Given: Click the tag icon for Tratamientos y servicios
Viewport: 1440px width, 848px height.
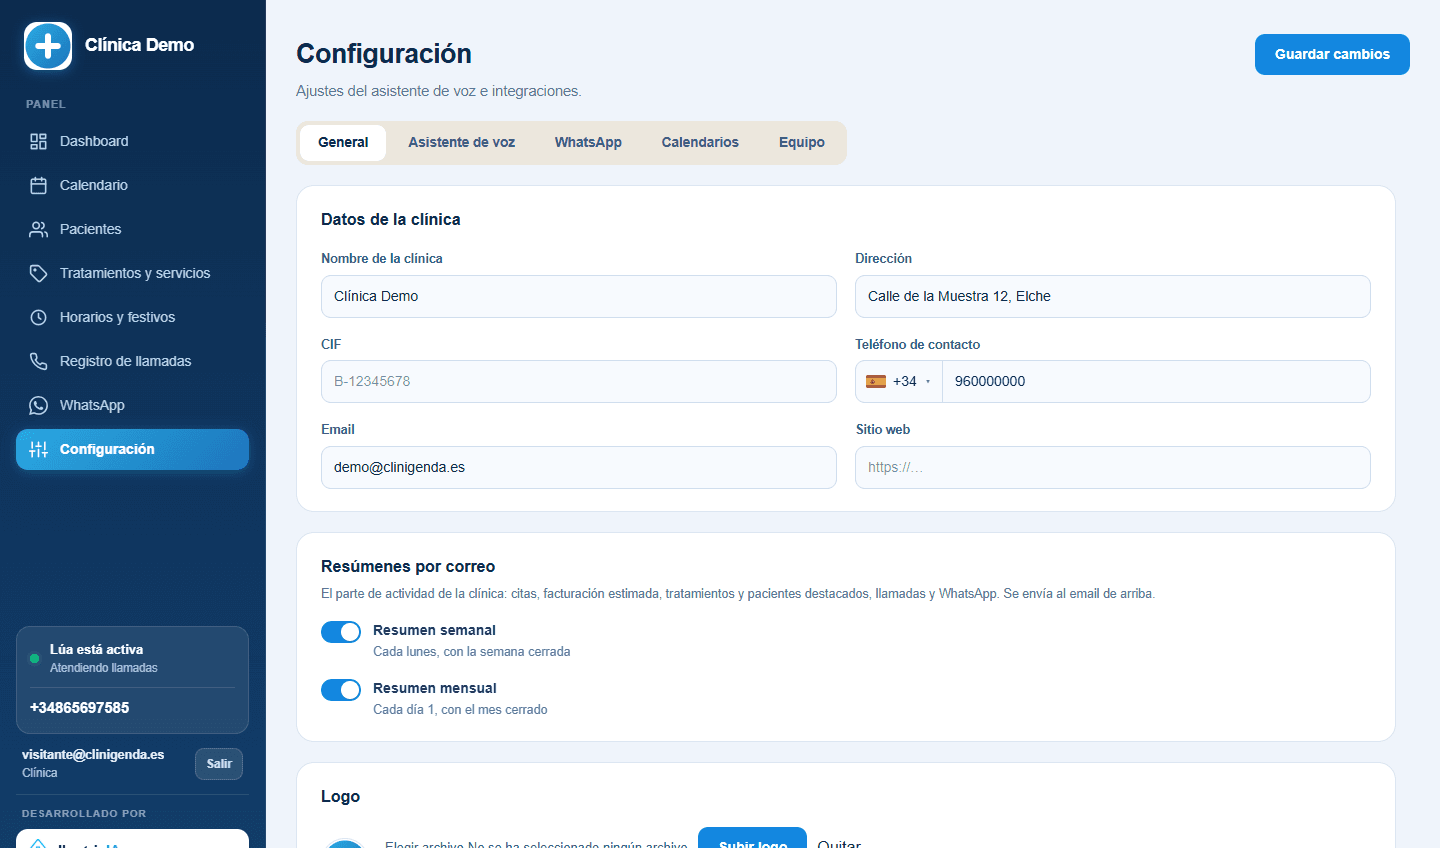Looking at the screenshot, I should (x=38, y=273).
